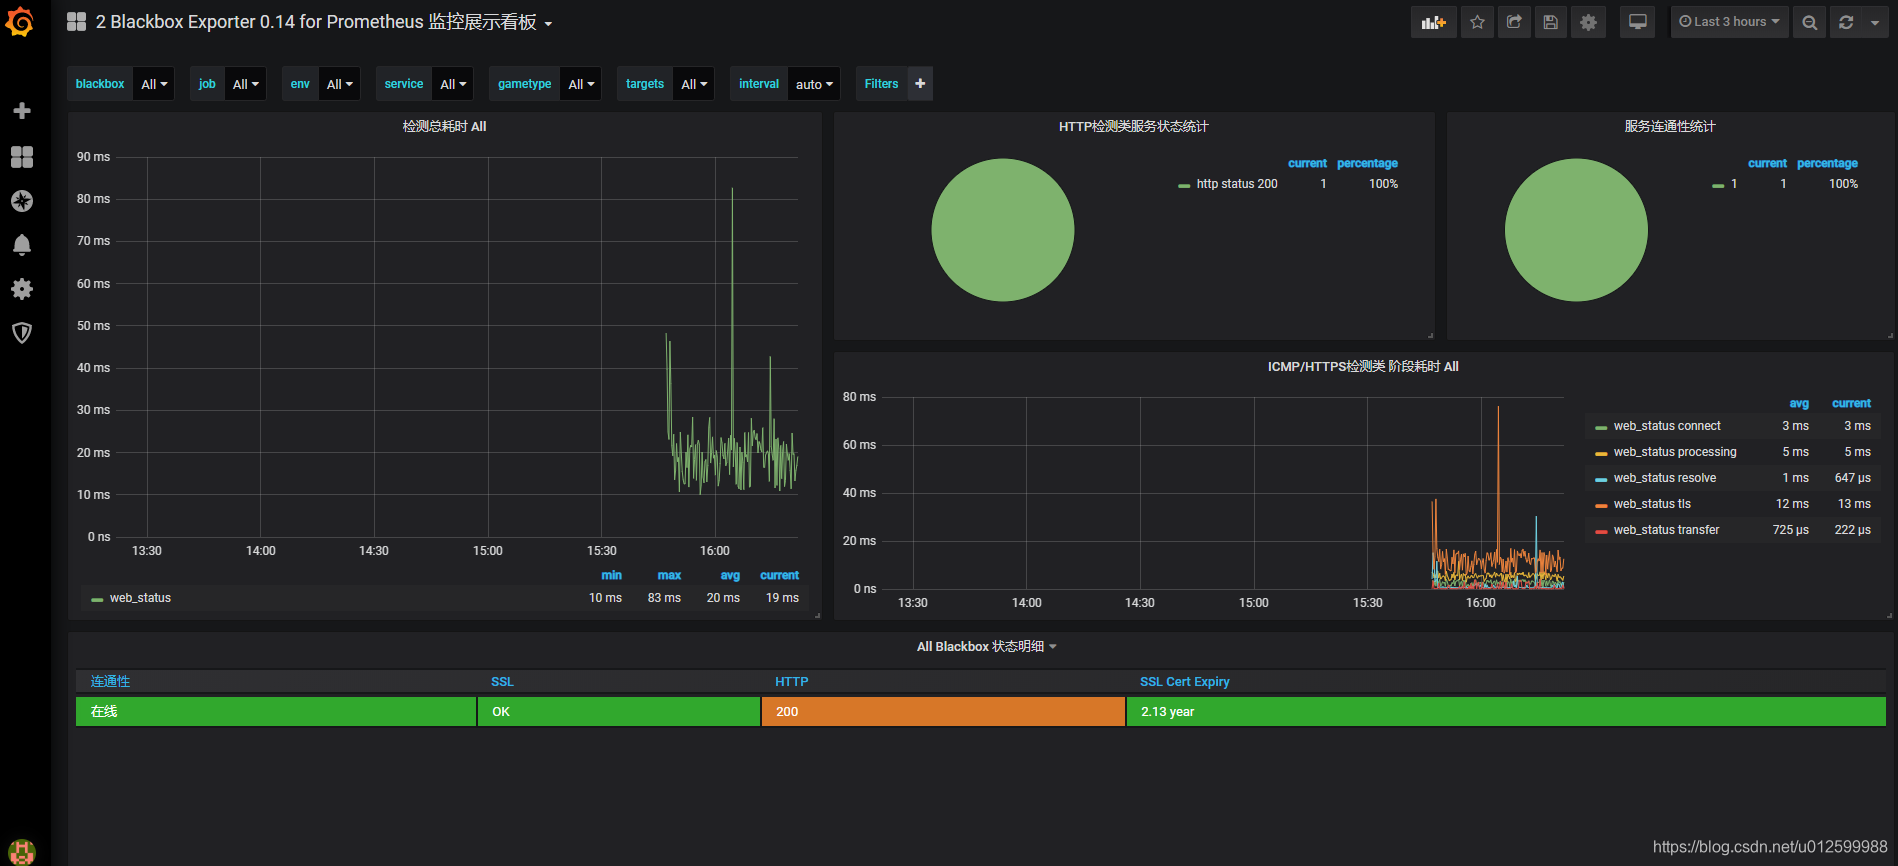This screenshot has height=866, width=1898.
Task: Click the dashboard grid icon beside title
Action: pyautogui.click(x=76, y=22)
